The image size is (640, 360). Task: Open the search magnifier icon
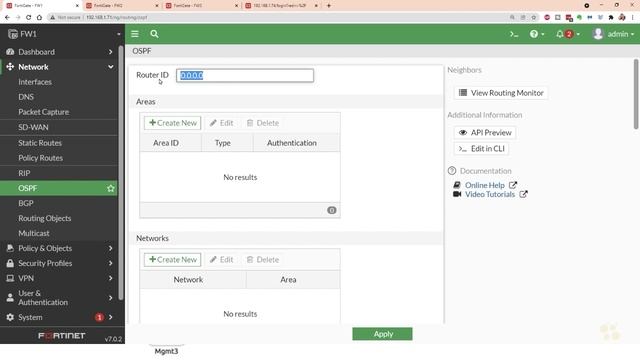click(x=154, y=34)
